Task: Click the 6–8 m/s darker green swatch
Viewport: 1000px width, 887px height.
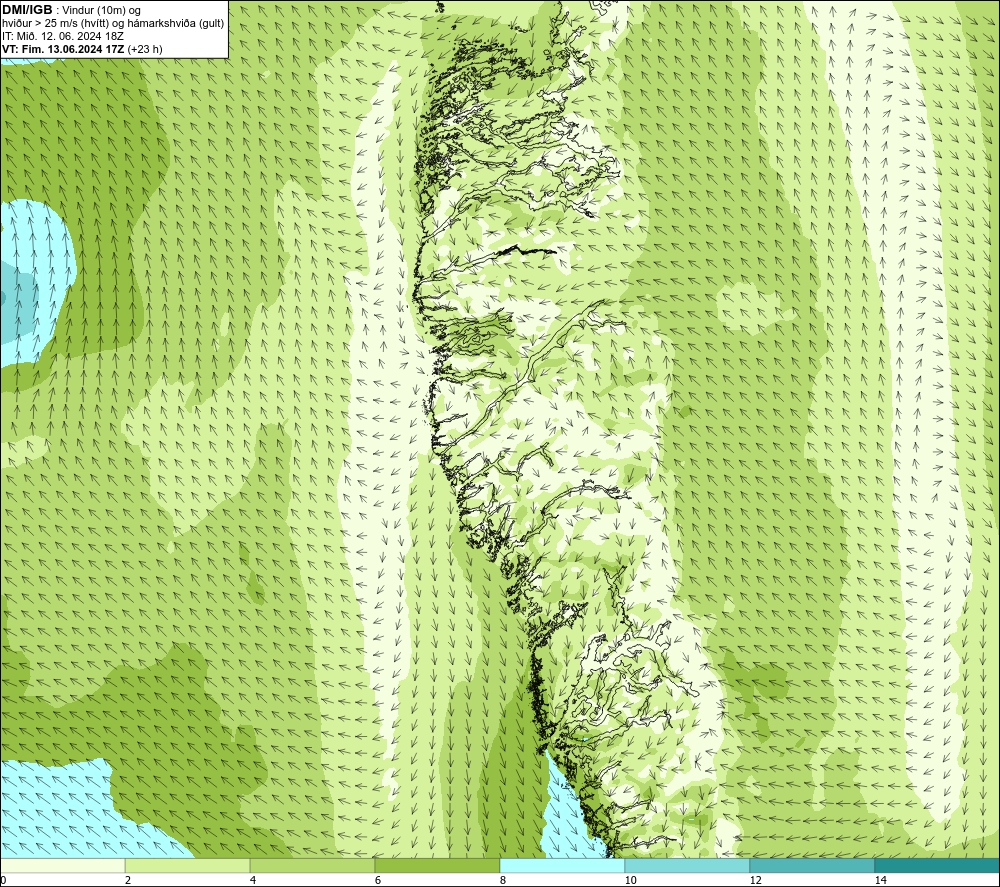Action: 438,866
